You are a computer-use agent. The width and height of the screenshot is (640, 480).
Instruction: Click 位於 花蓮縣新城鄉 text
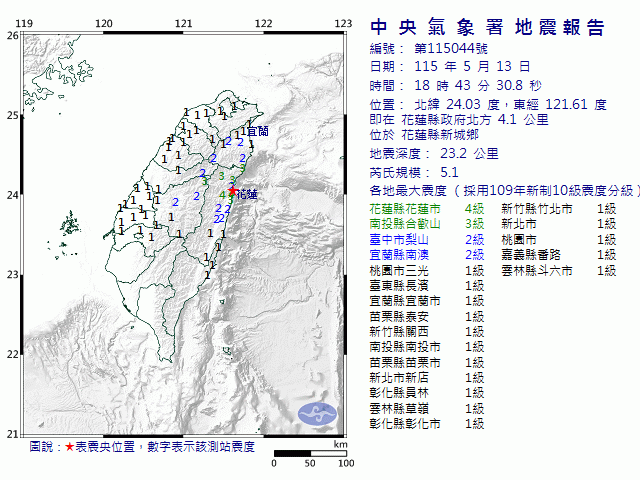point(424,135)
